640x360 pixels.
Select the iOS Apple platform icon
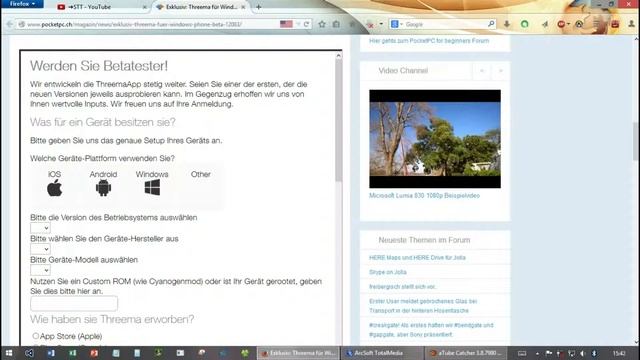coord(55,188)
